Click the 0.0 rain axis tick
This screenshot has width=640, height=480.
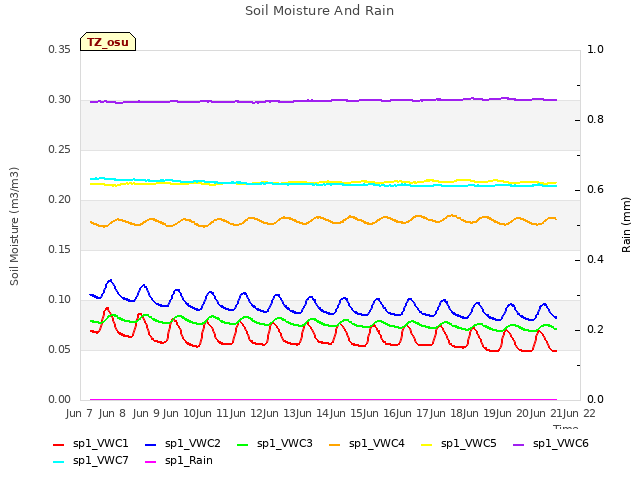click(x=595, y=400)
